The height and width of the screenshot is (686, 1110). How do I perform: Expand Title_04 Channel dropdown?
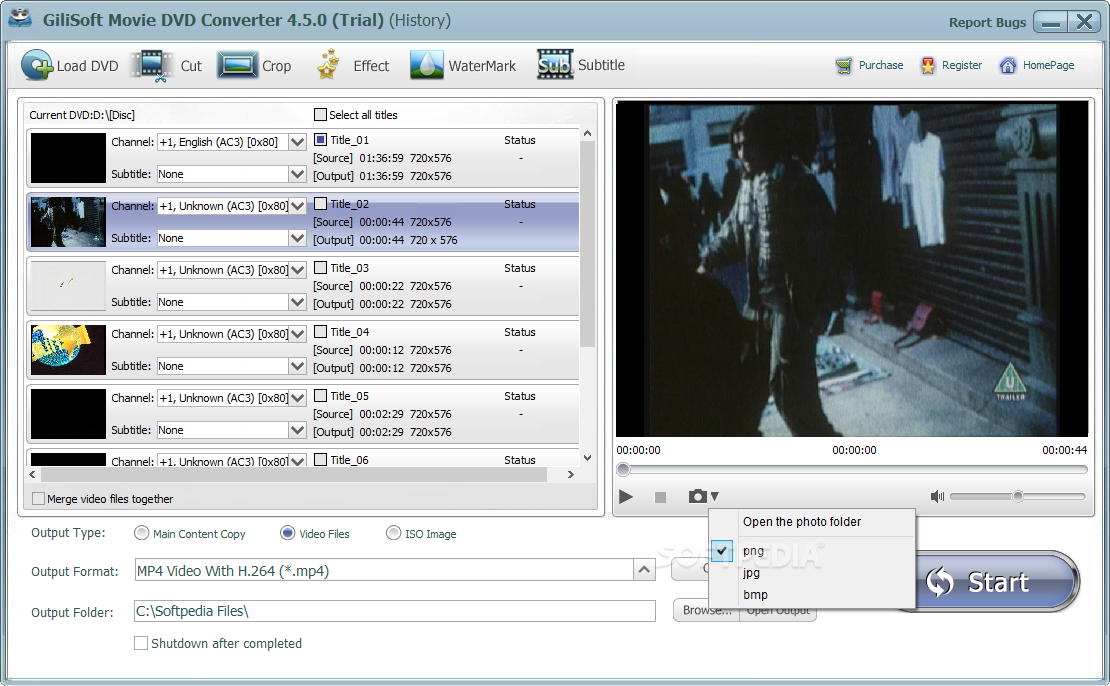tap(297, 333)
